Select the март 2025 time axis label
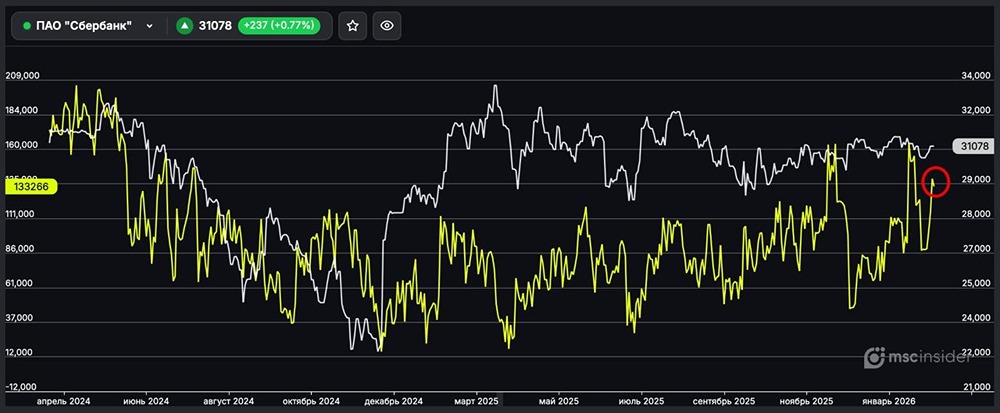Screen dimensions: 1000x413 [476, 402]
